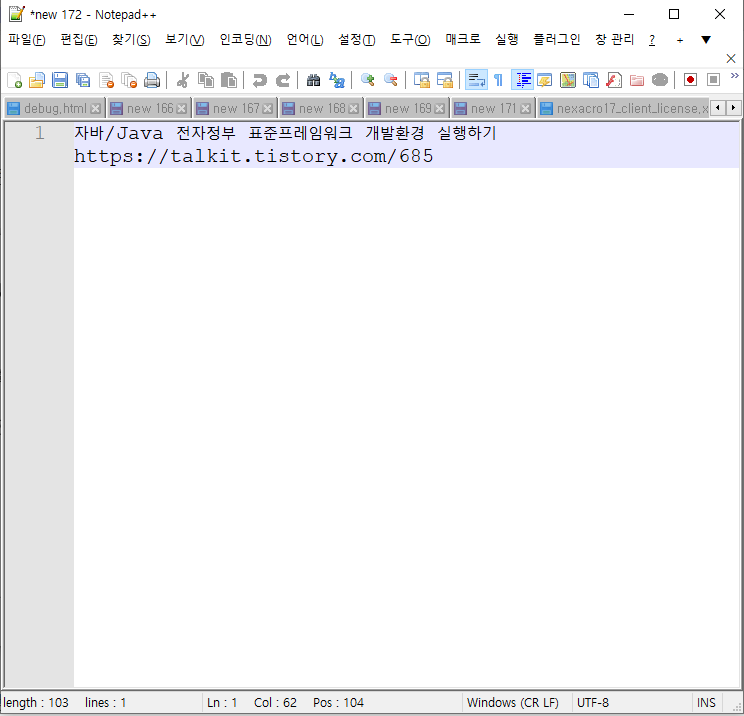
Task: Save the current document with the Save icon
Action: (60, 80)
